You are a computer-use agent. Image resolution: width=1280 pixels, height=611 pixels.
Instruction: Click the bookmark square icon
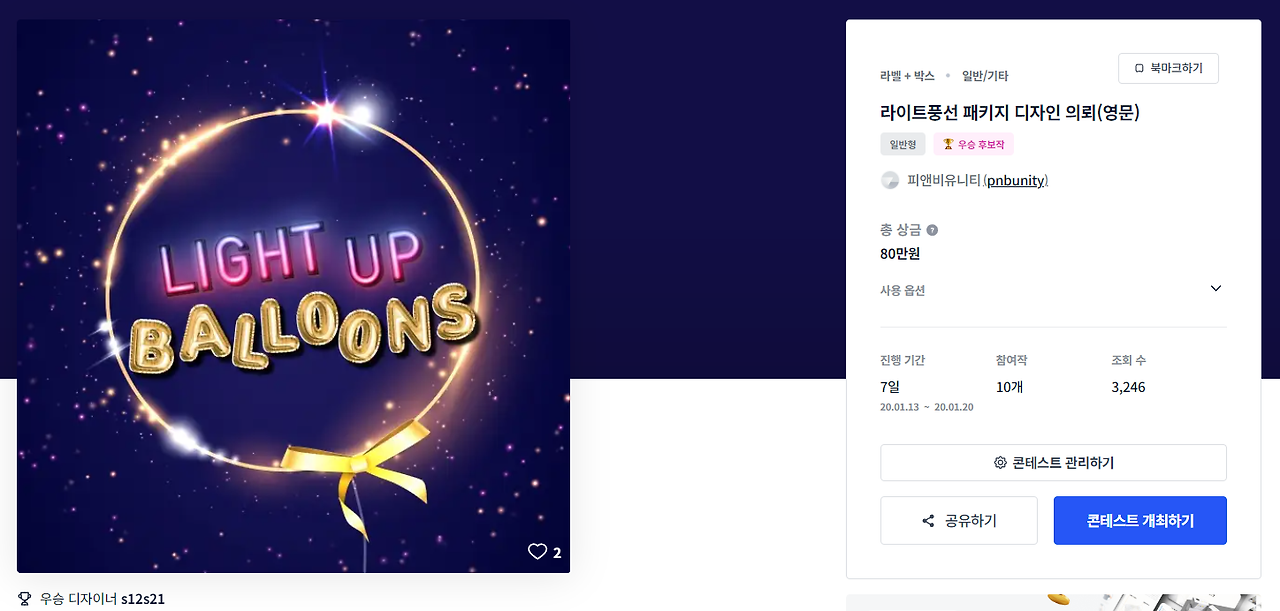click(1139, 69)
